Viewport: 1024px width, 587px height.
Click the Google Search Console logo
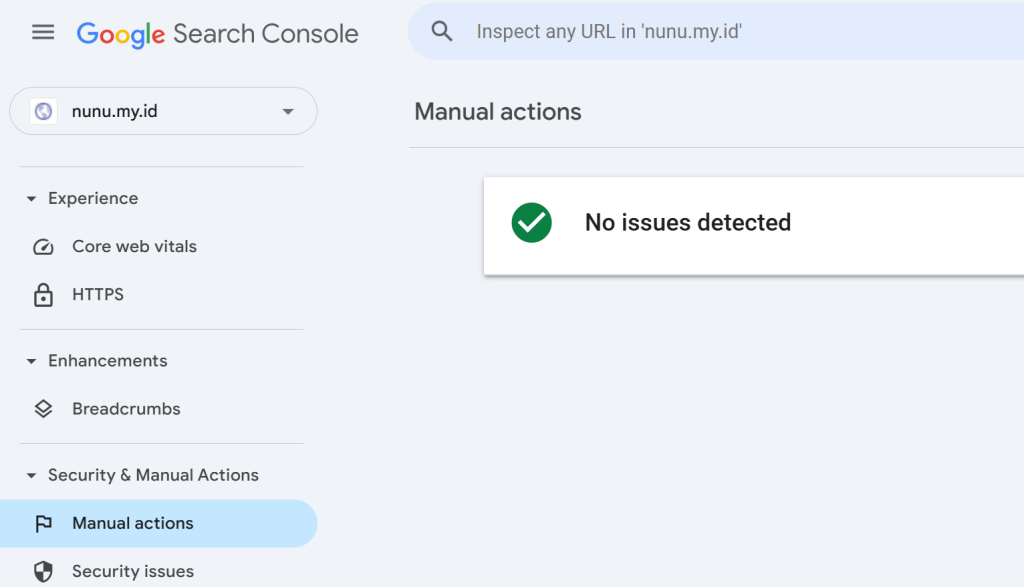pyautogui.click(x=217, y=34)
